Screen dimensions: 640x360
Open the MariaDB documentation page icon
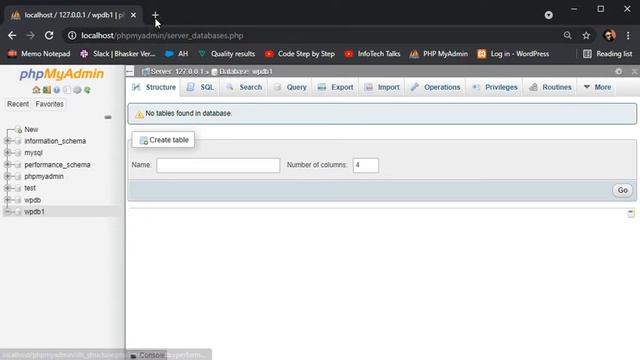(x=67, y=90)
